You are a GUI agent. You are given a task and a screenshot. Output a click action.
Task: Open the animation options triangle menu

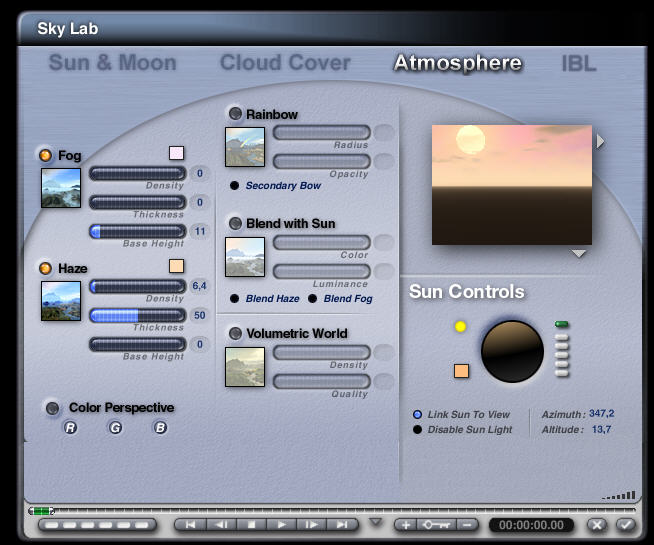(x=376, y=522)
